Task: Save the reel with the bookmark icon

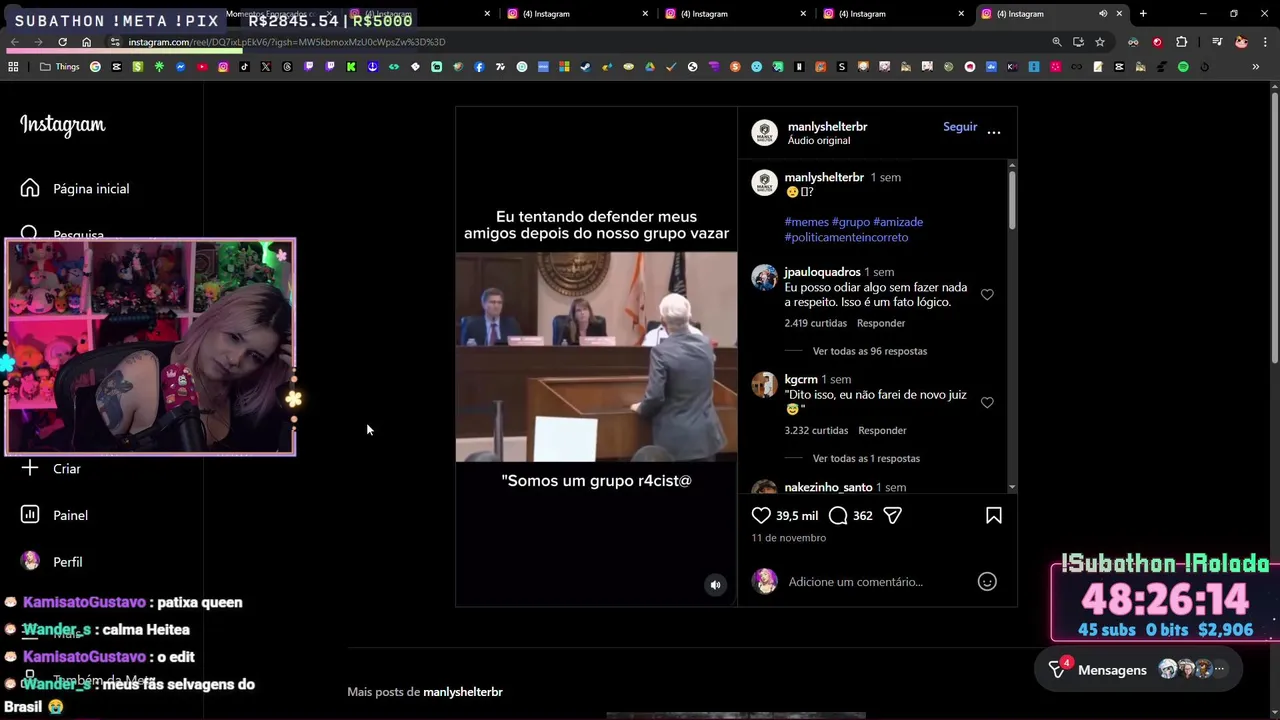Action: [994, 515]
